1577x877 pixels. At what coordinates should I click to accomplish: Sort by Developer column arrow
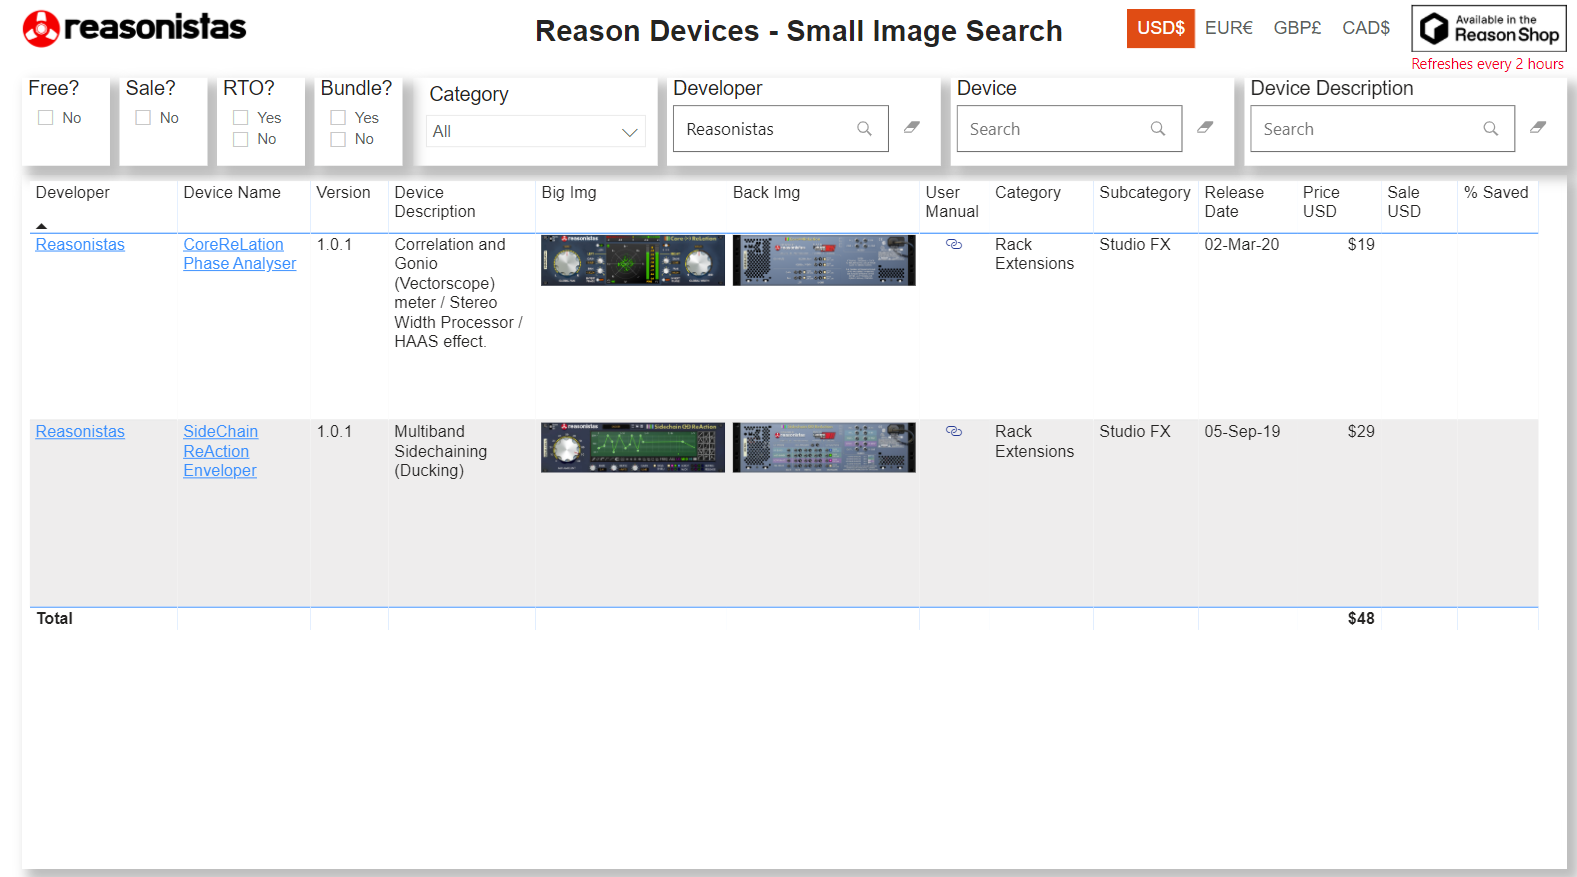coord(41,226)
